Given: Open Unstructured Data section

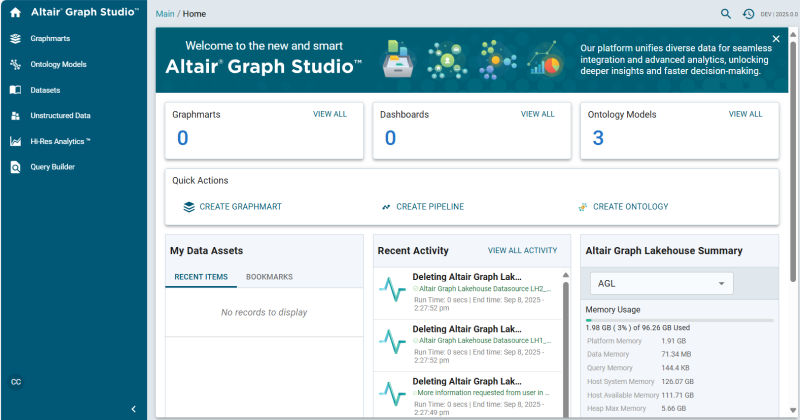Looking at the screenshot, I should tap(60, 116).
